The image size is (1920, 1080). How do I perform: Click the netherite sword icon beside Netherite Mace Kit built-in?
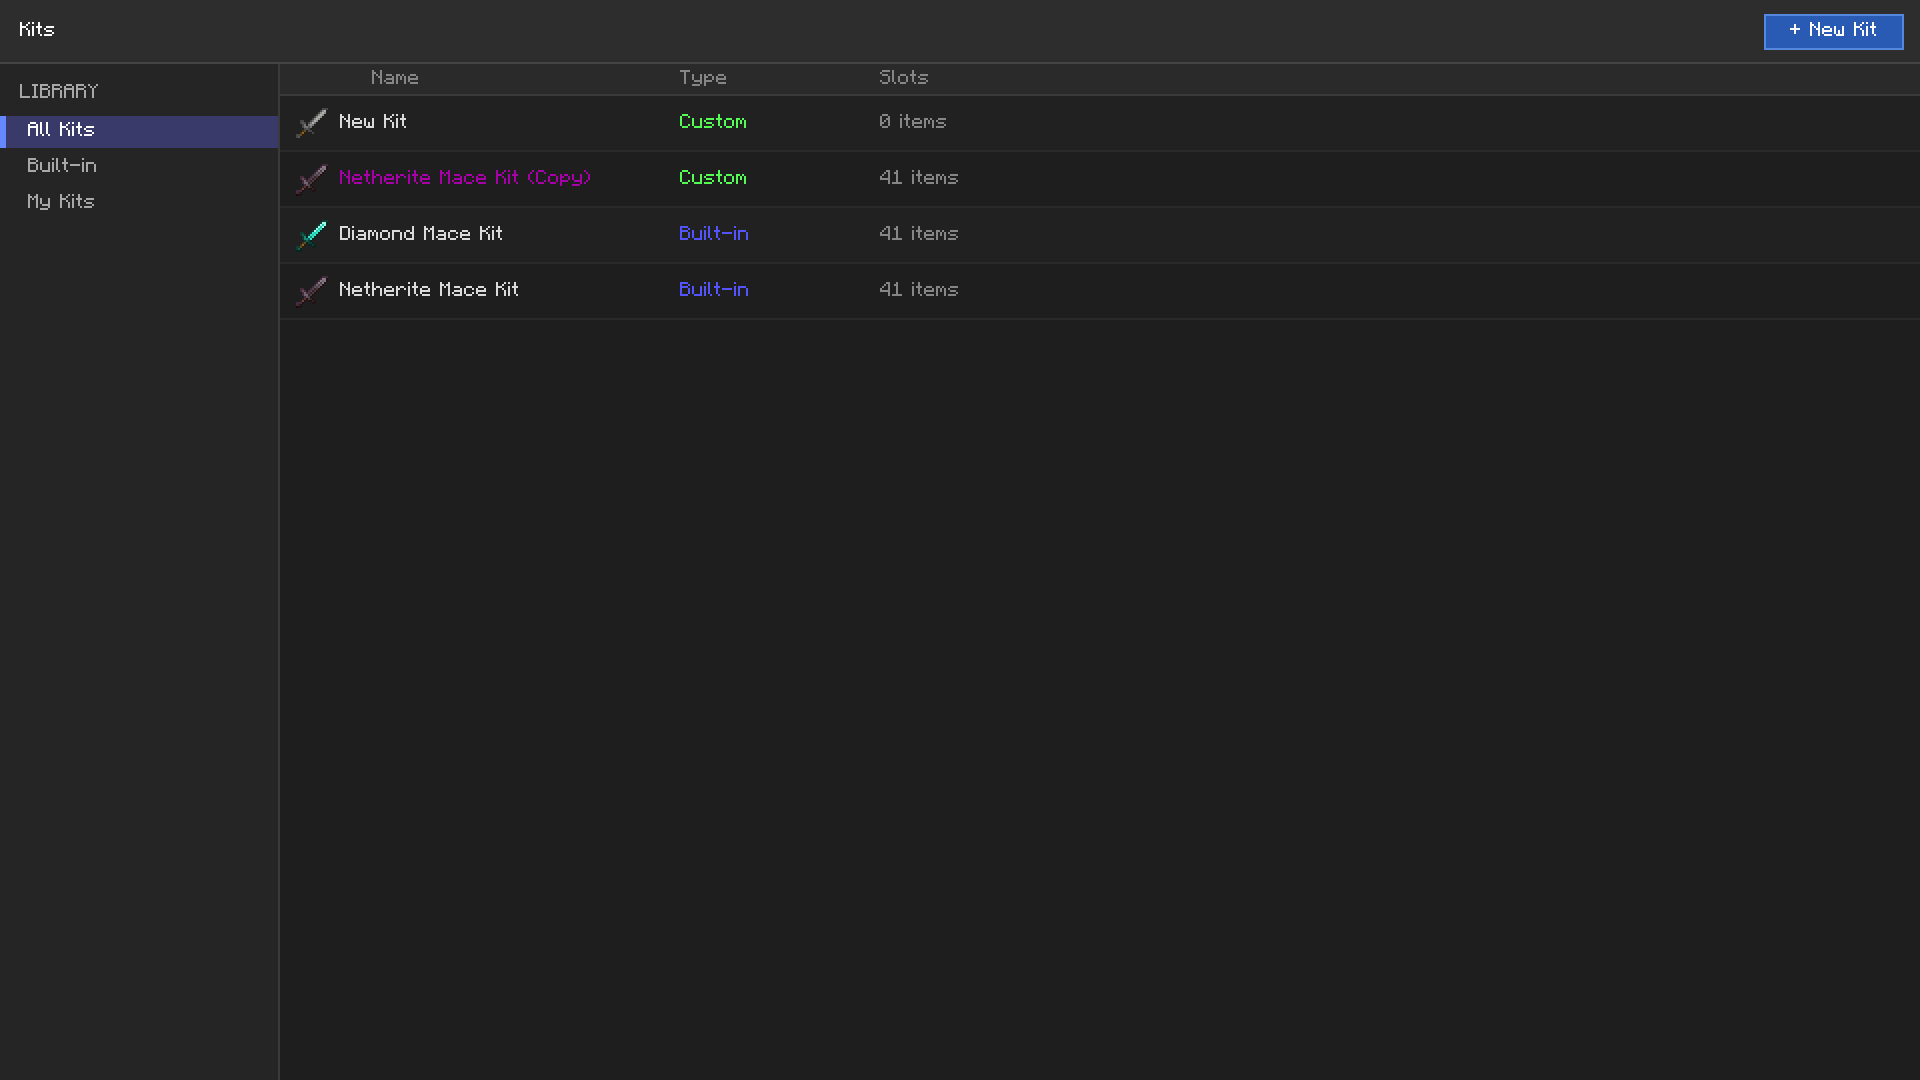pos(311,291)
